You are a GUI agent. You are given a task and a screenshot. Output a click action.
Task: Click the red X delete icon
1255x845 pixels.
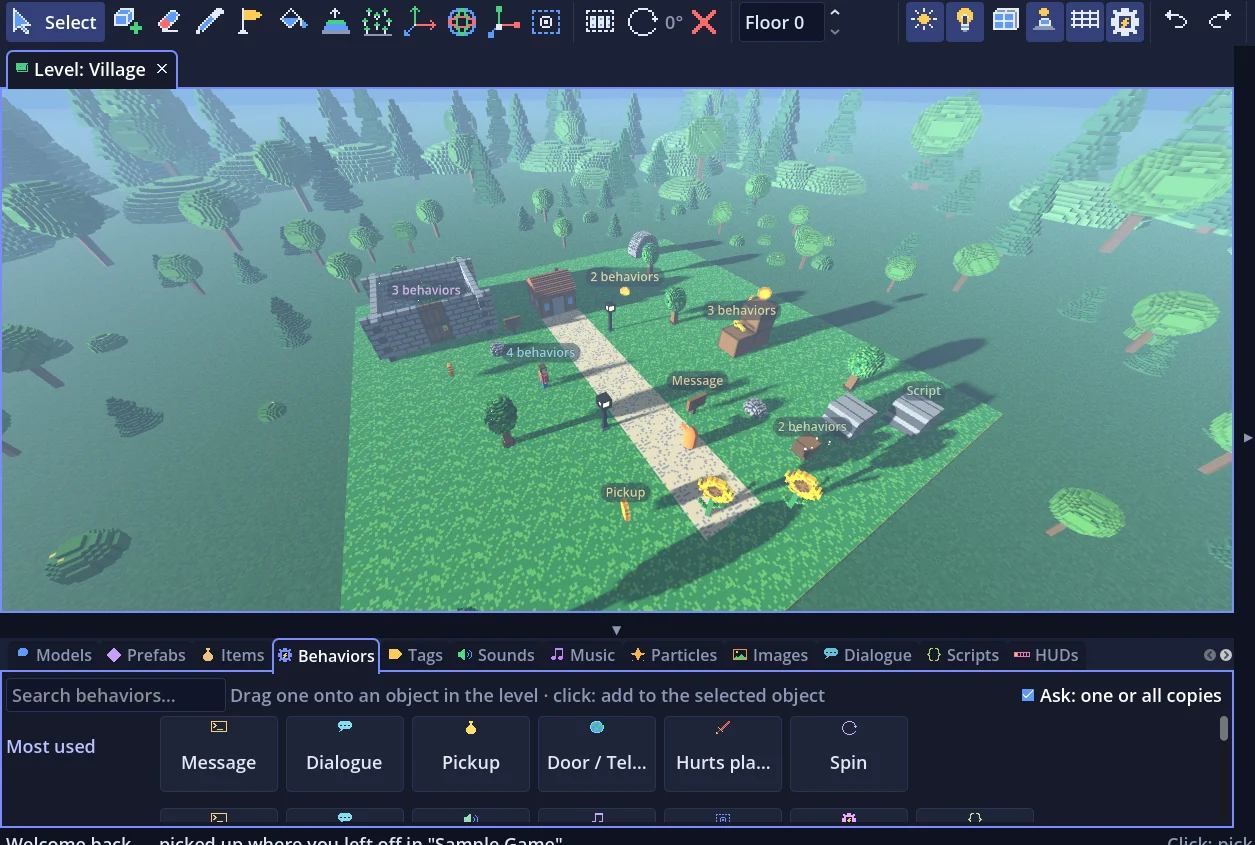point(704,22)
